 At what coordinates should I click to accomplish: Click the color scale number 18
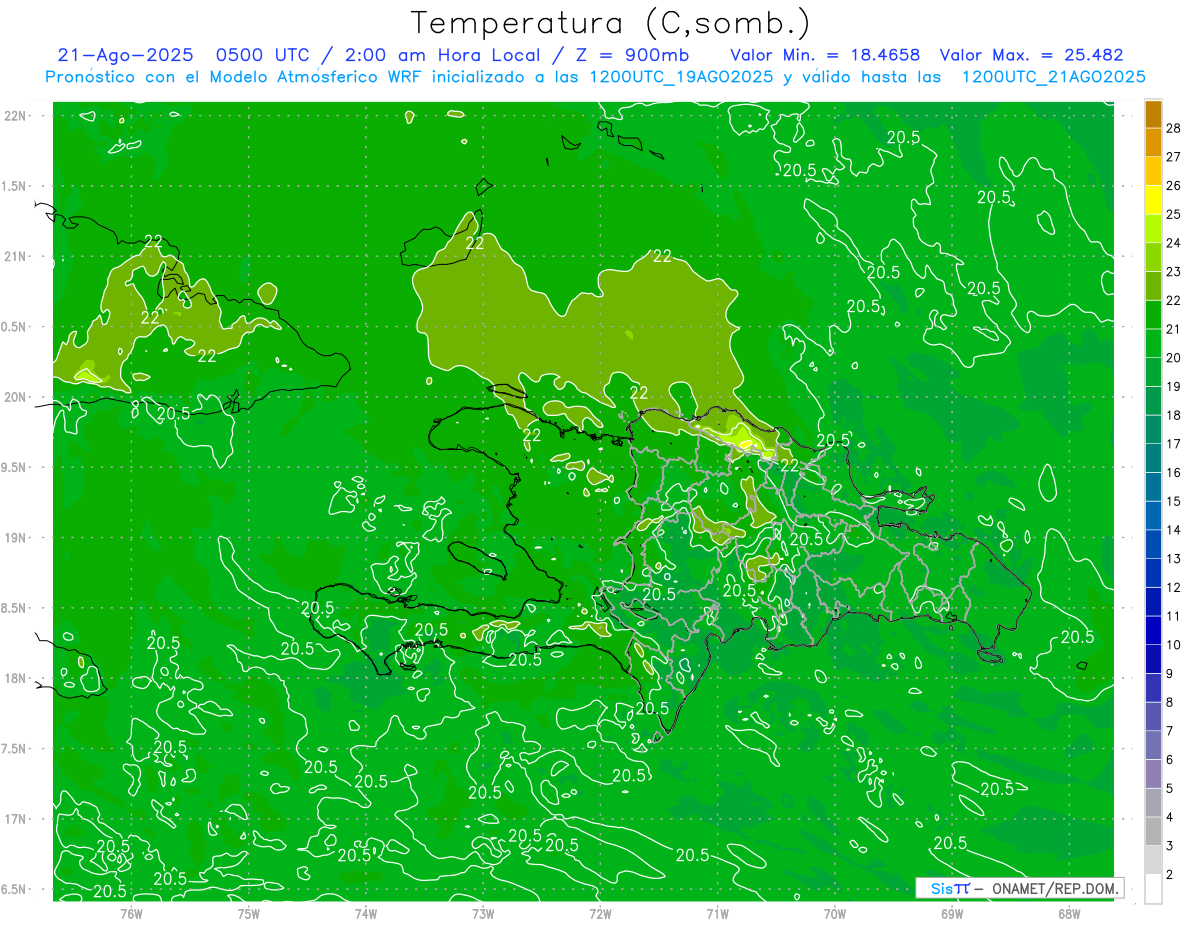(1174, 415)
